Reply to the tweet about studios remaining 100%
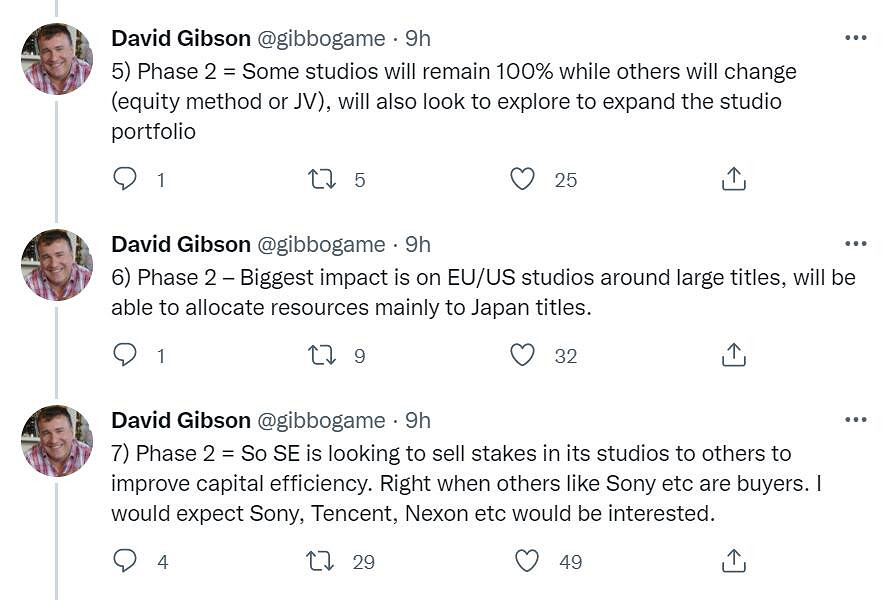892x600 pixels. 125,179
